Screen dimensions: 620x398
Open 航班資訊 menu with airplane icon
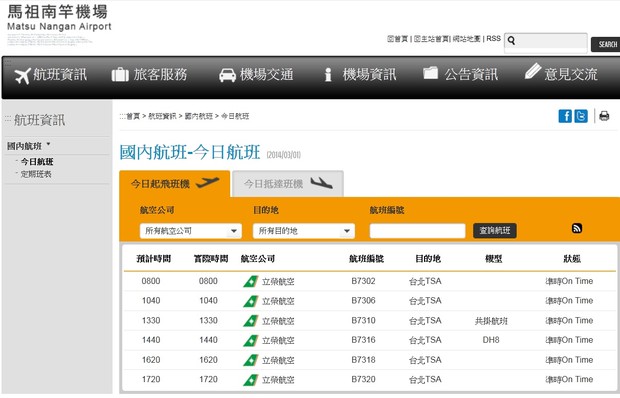click(51, 75)
